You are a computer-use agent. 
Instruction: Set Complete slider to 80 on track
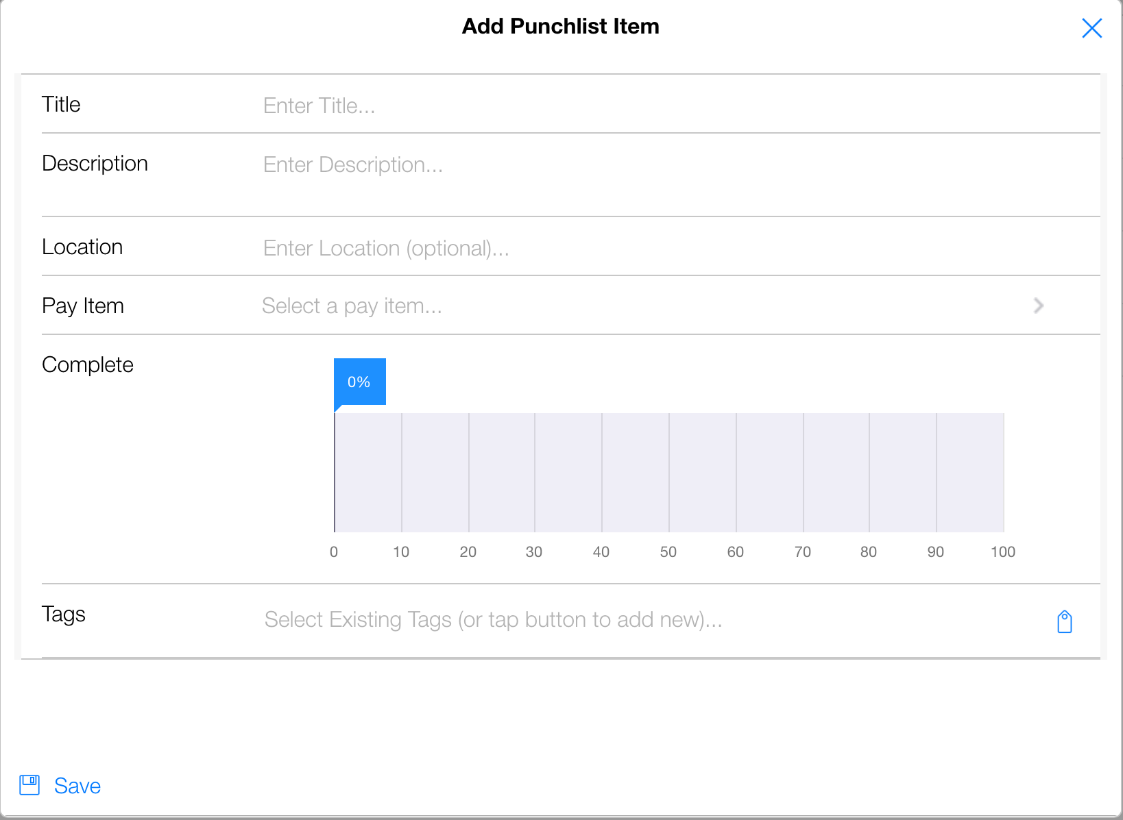[x=869, y=472]
